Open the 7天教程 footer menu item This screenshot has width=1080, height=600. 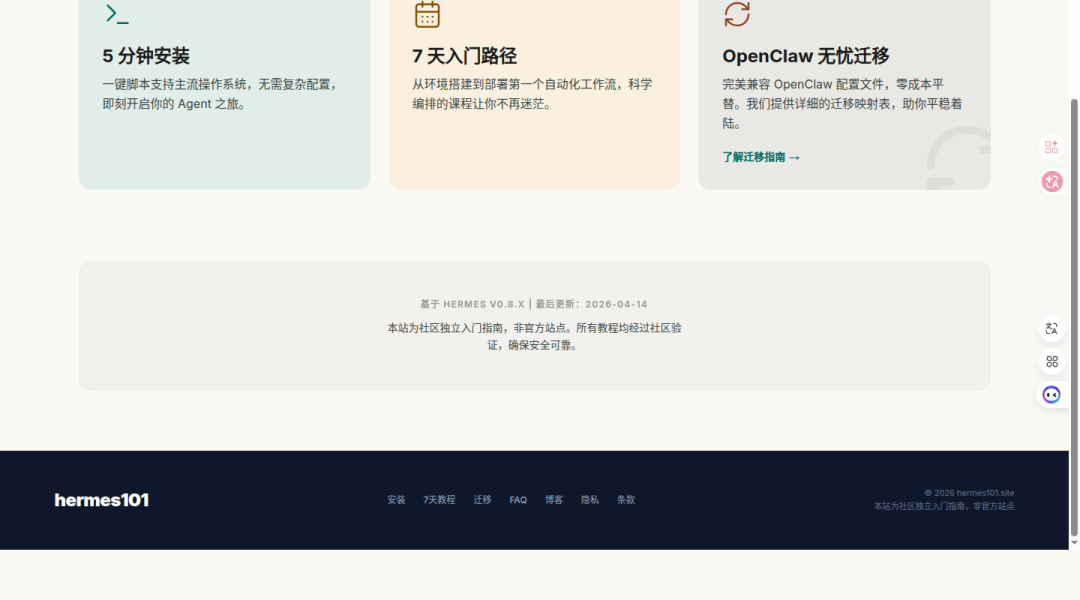[x=440, y=500]
